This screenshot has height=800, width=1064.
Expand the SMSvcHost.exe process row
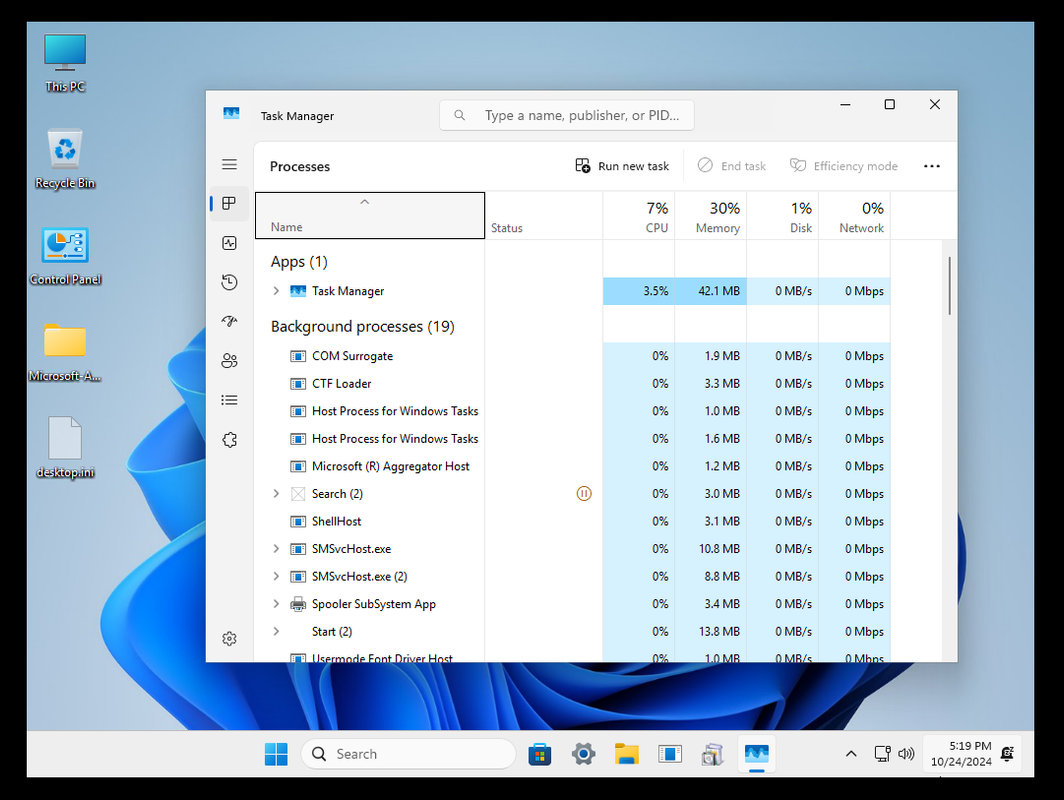pos(276,548)
